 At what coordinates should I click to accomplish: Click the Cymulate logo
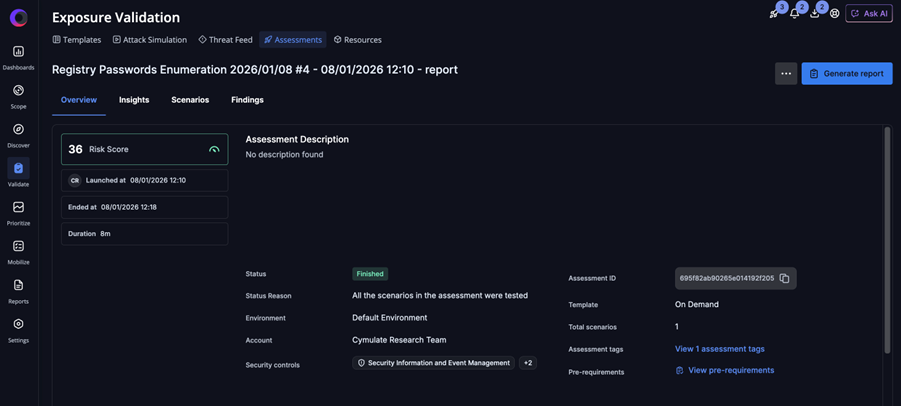click(x=18, y=18)
